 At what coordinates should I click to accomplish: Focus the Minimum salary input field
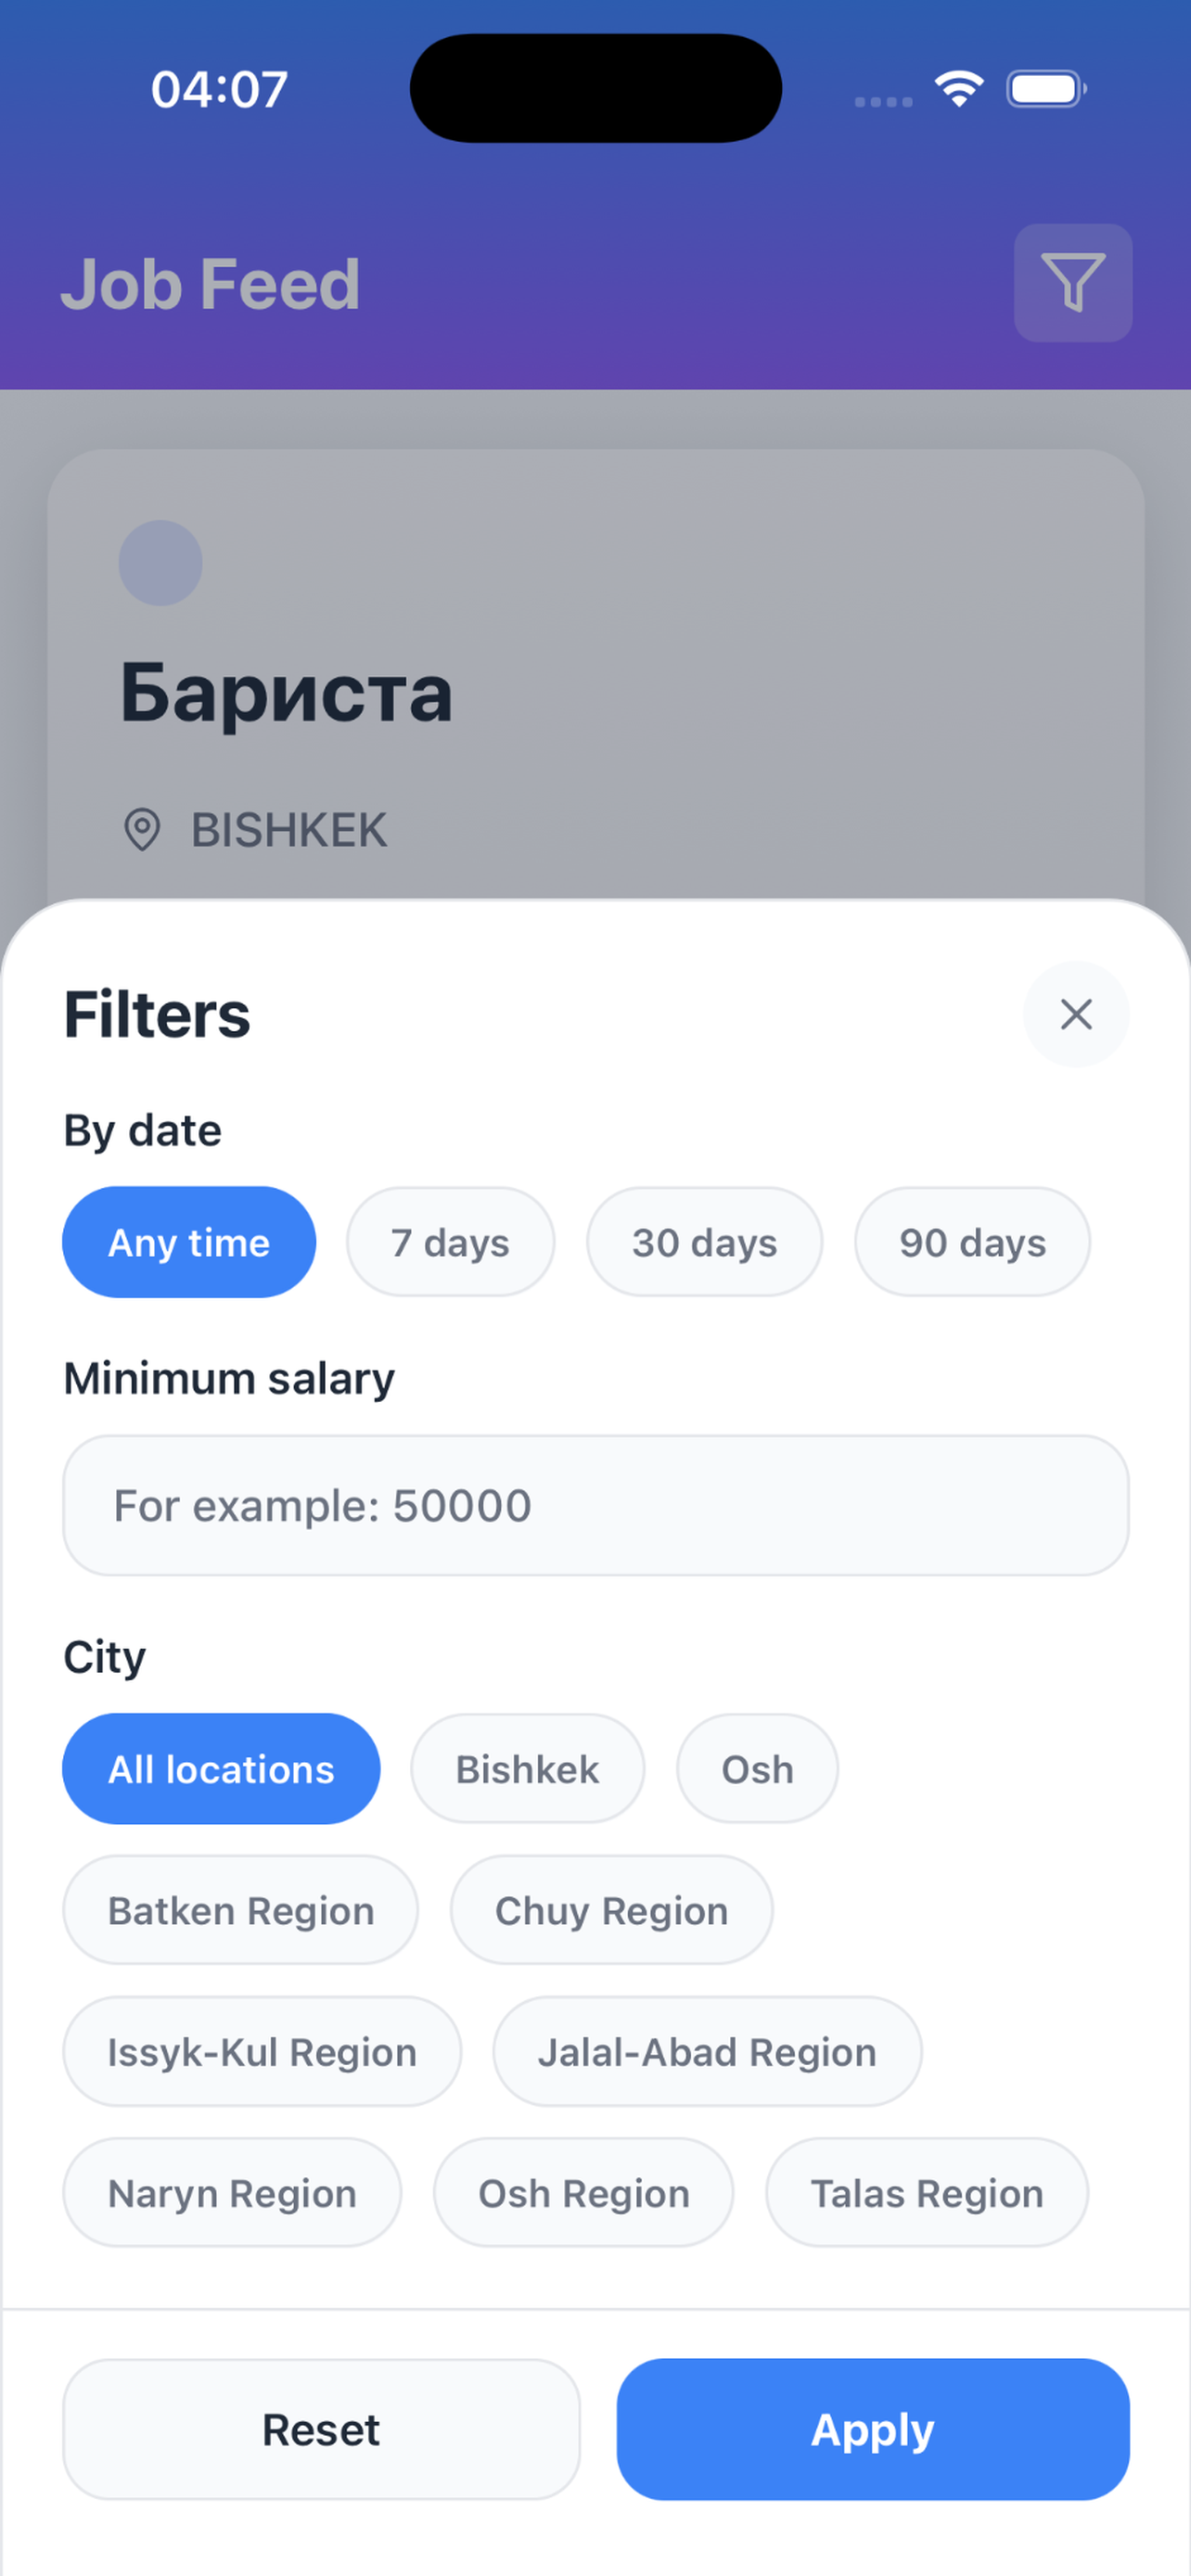596,1505
